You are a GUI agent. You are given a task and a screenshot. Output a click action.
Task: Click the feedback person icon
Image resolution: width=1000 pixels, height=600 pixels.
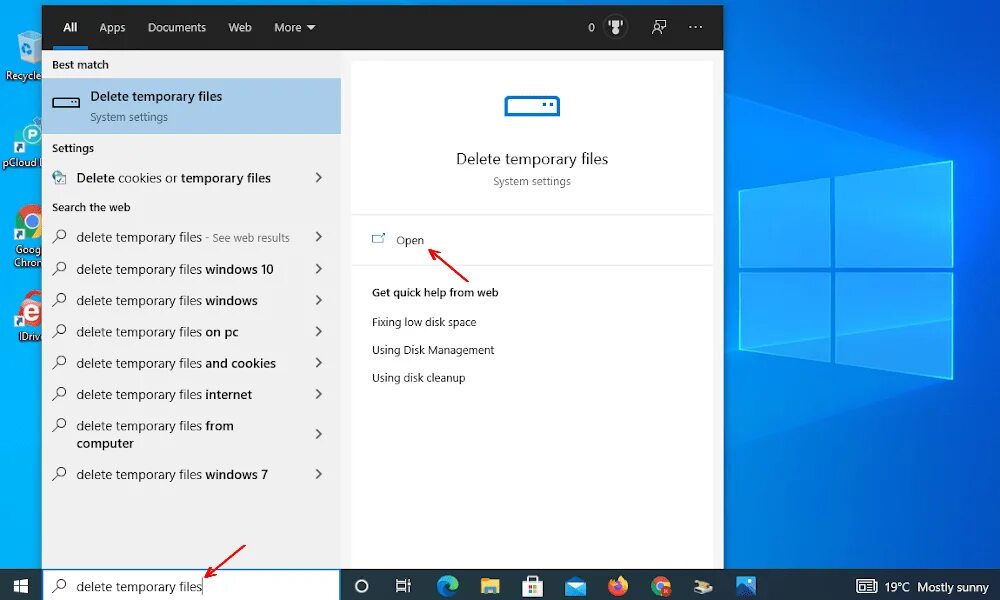659,27
